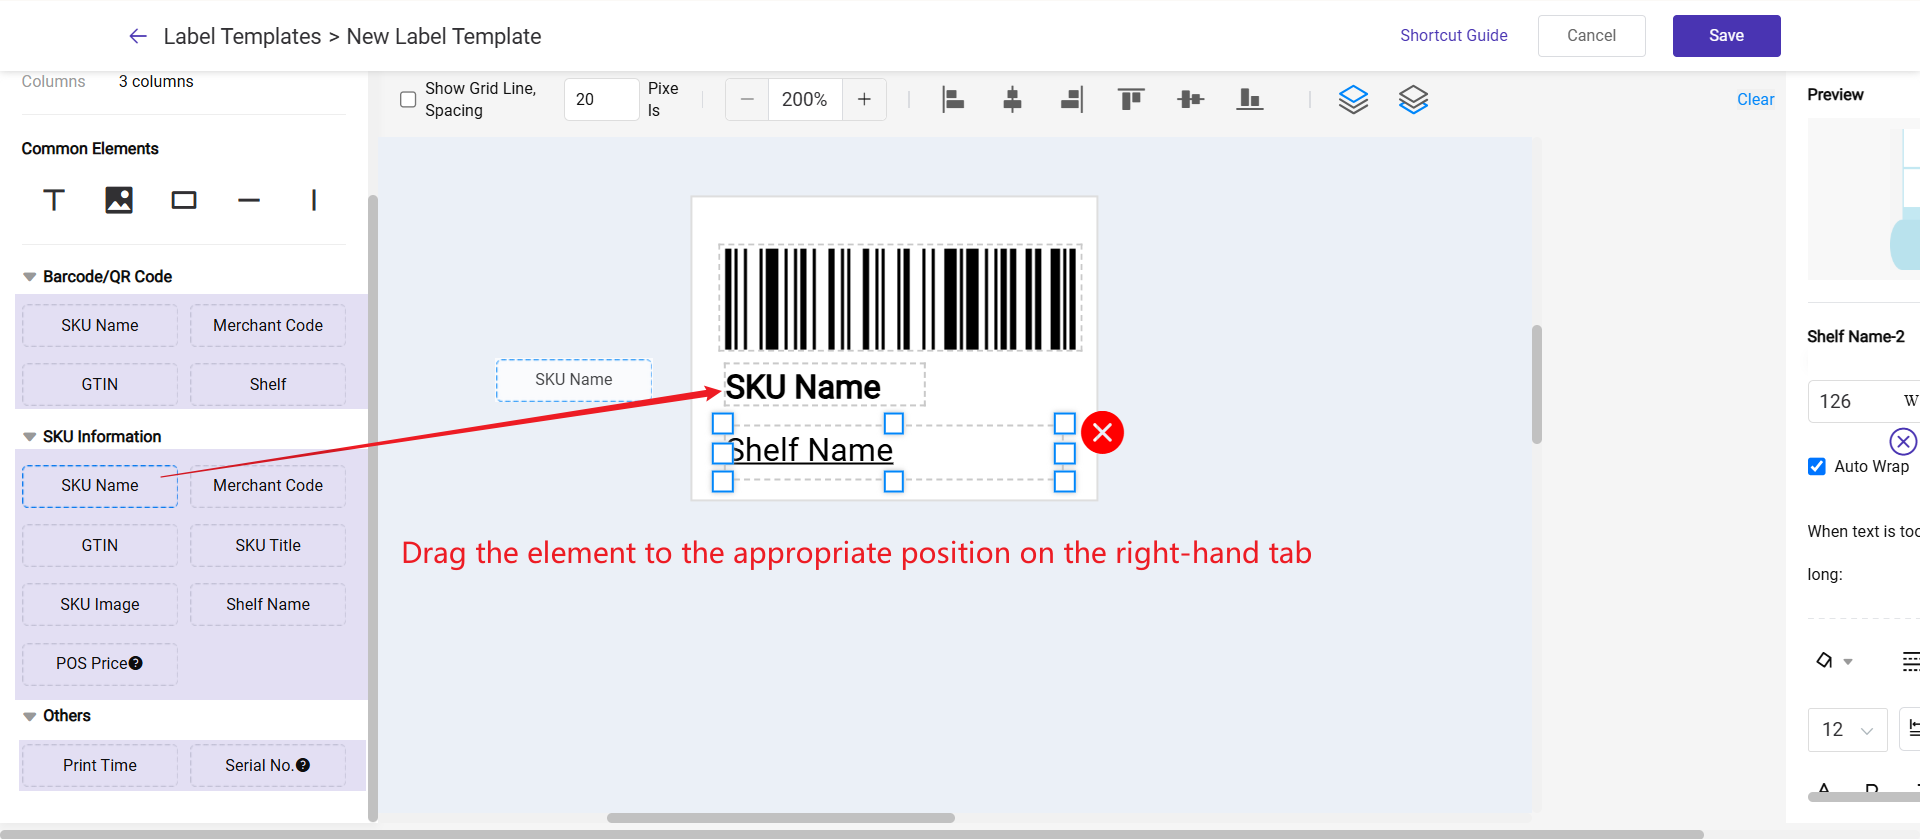
Task: Increase zoom with the plus button
Action: (x=864, y=99)
